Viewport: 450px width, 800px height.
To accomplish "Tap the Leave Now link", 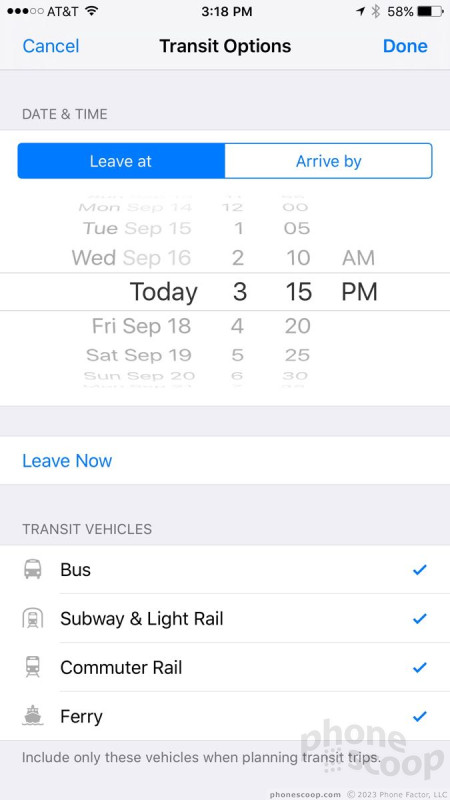I will click(67, 461).
